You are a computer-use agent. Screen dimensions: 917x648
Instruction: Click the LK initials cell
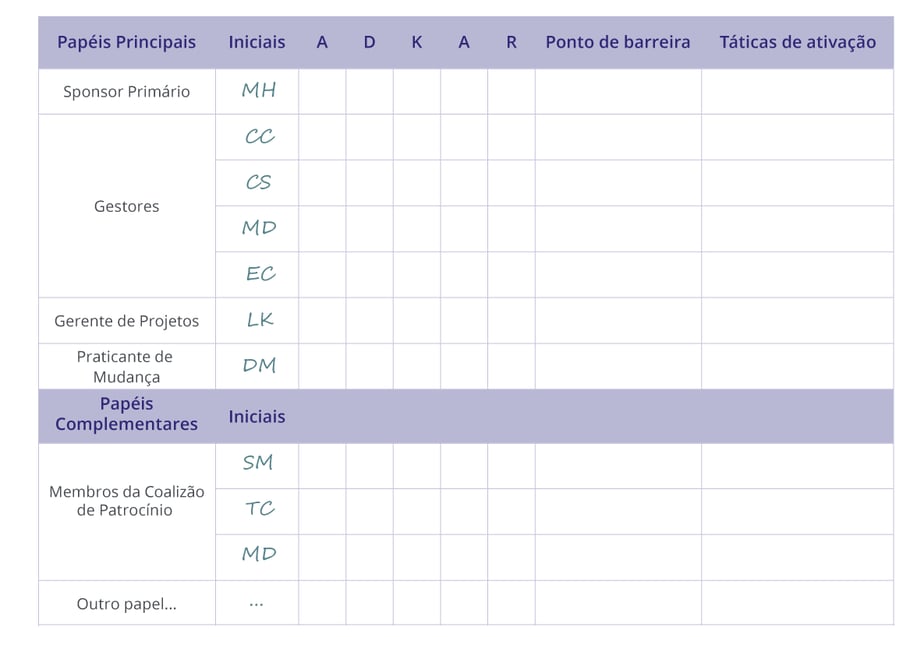[x=258, y=320]
